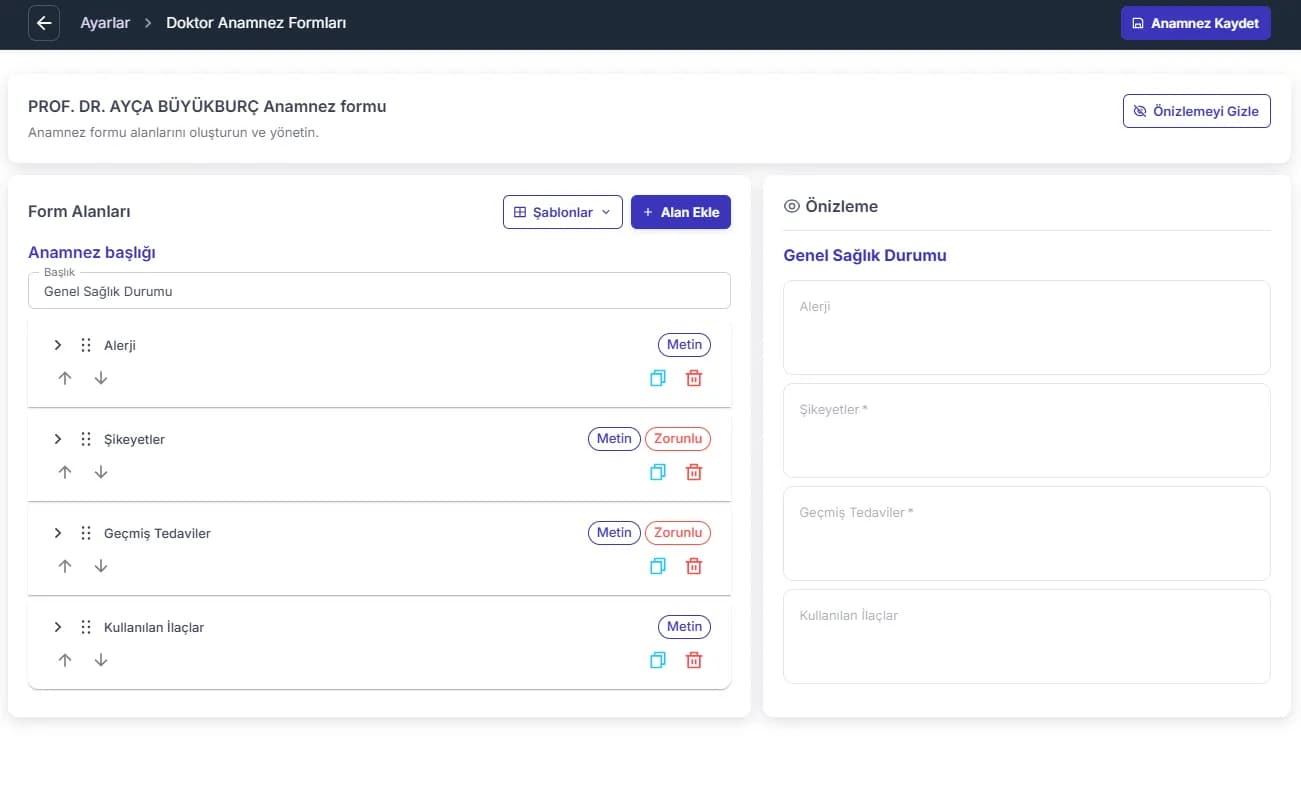This screenshot has height=809, width=1301.
Task: Hide the preview with Önizlemeyi Gizle
Action: click(x=1197, y=111)
